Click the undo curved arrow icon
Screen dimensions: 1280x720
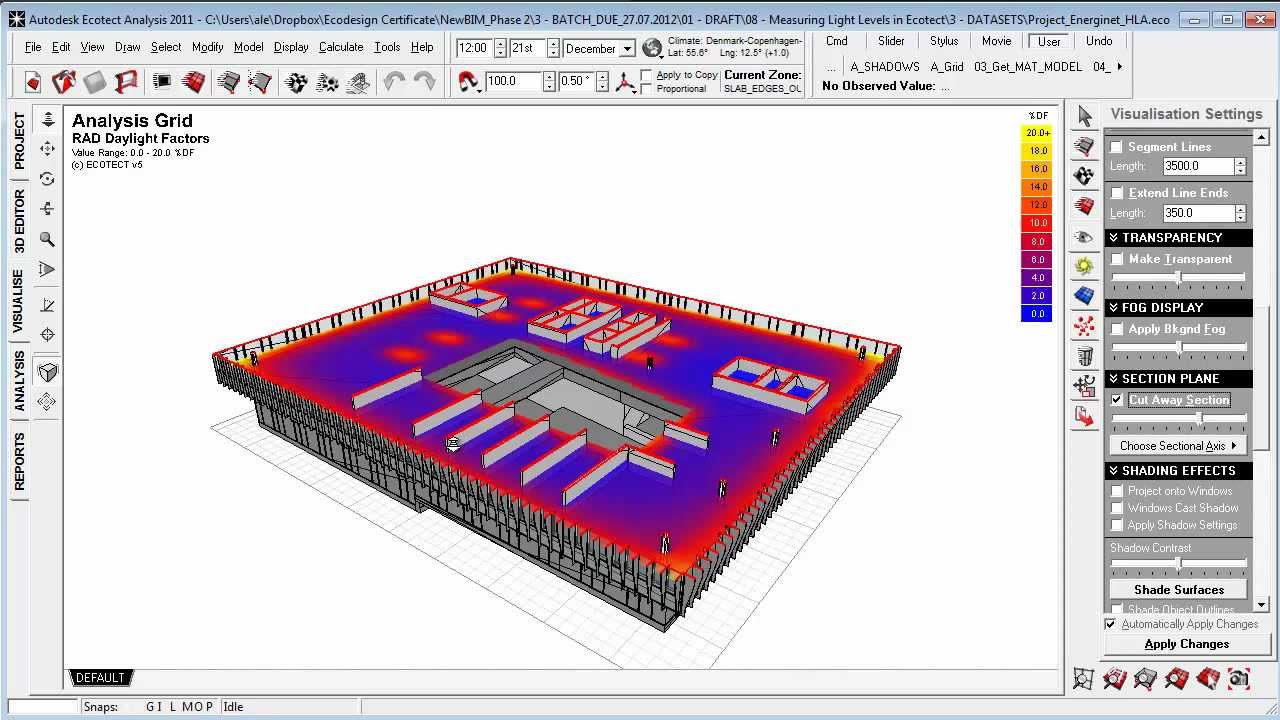(394, 82)
